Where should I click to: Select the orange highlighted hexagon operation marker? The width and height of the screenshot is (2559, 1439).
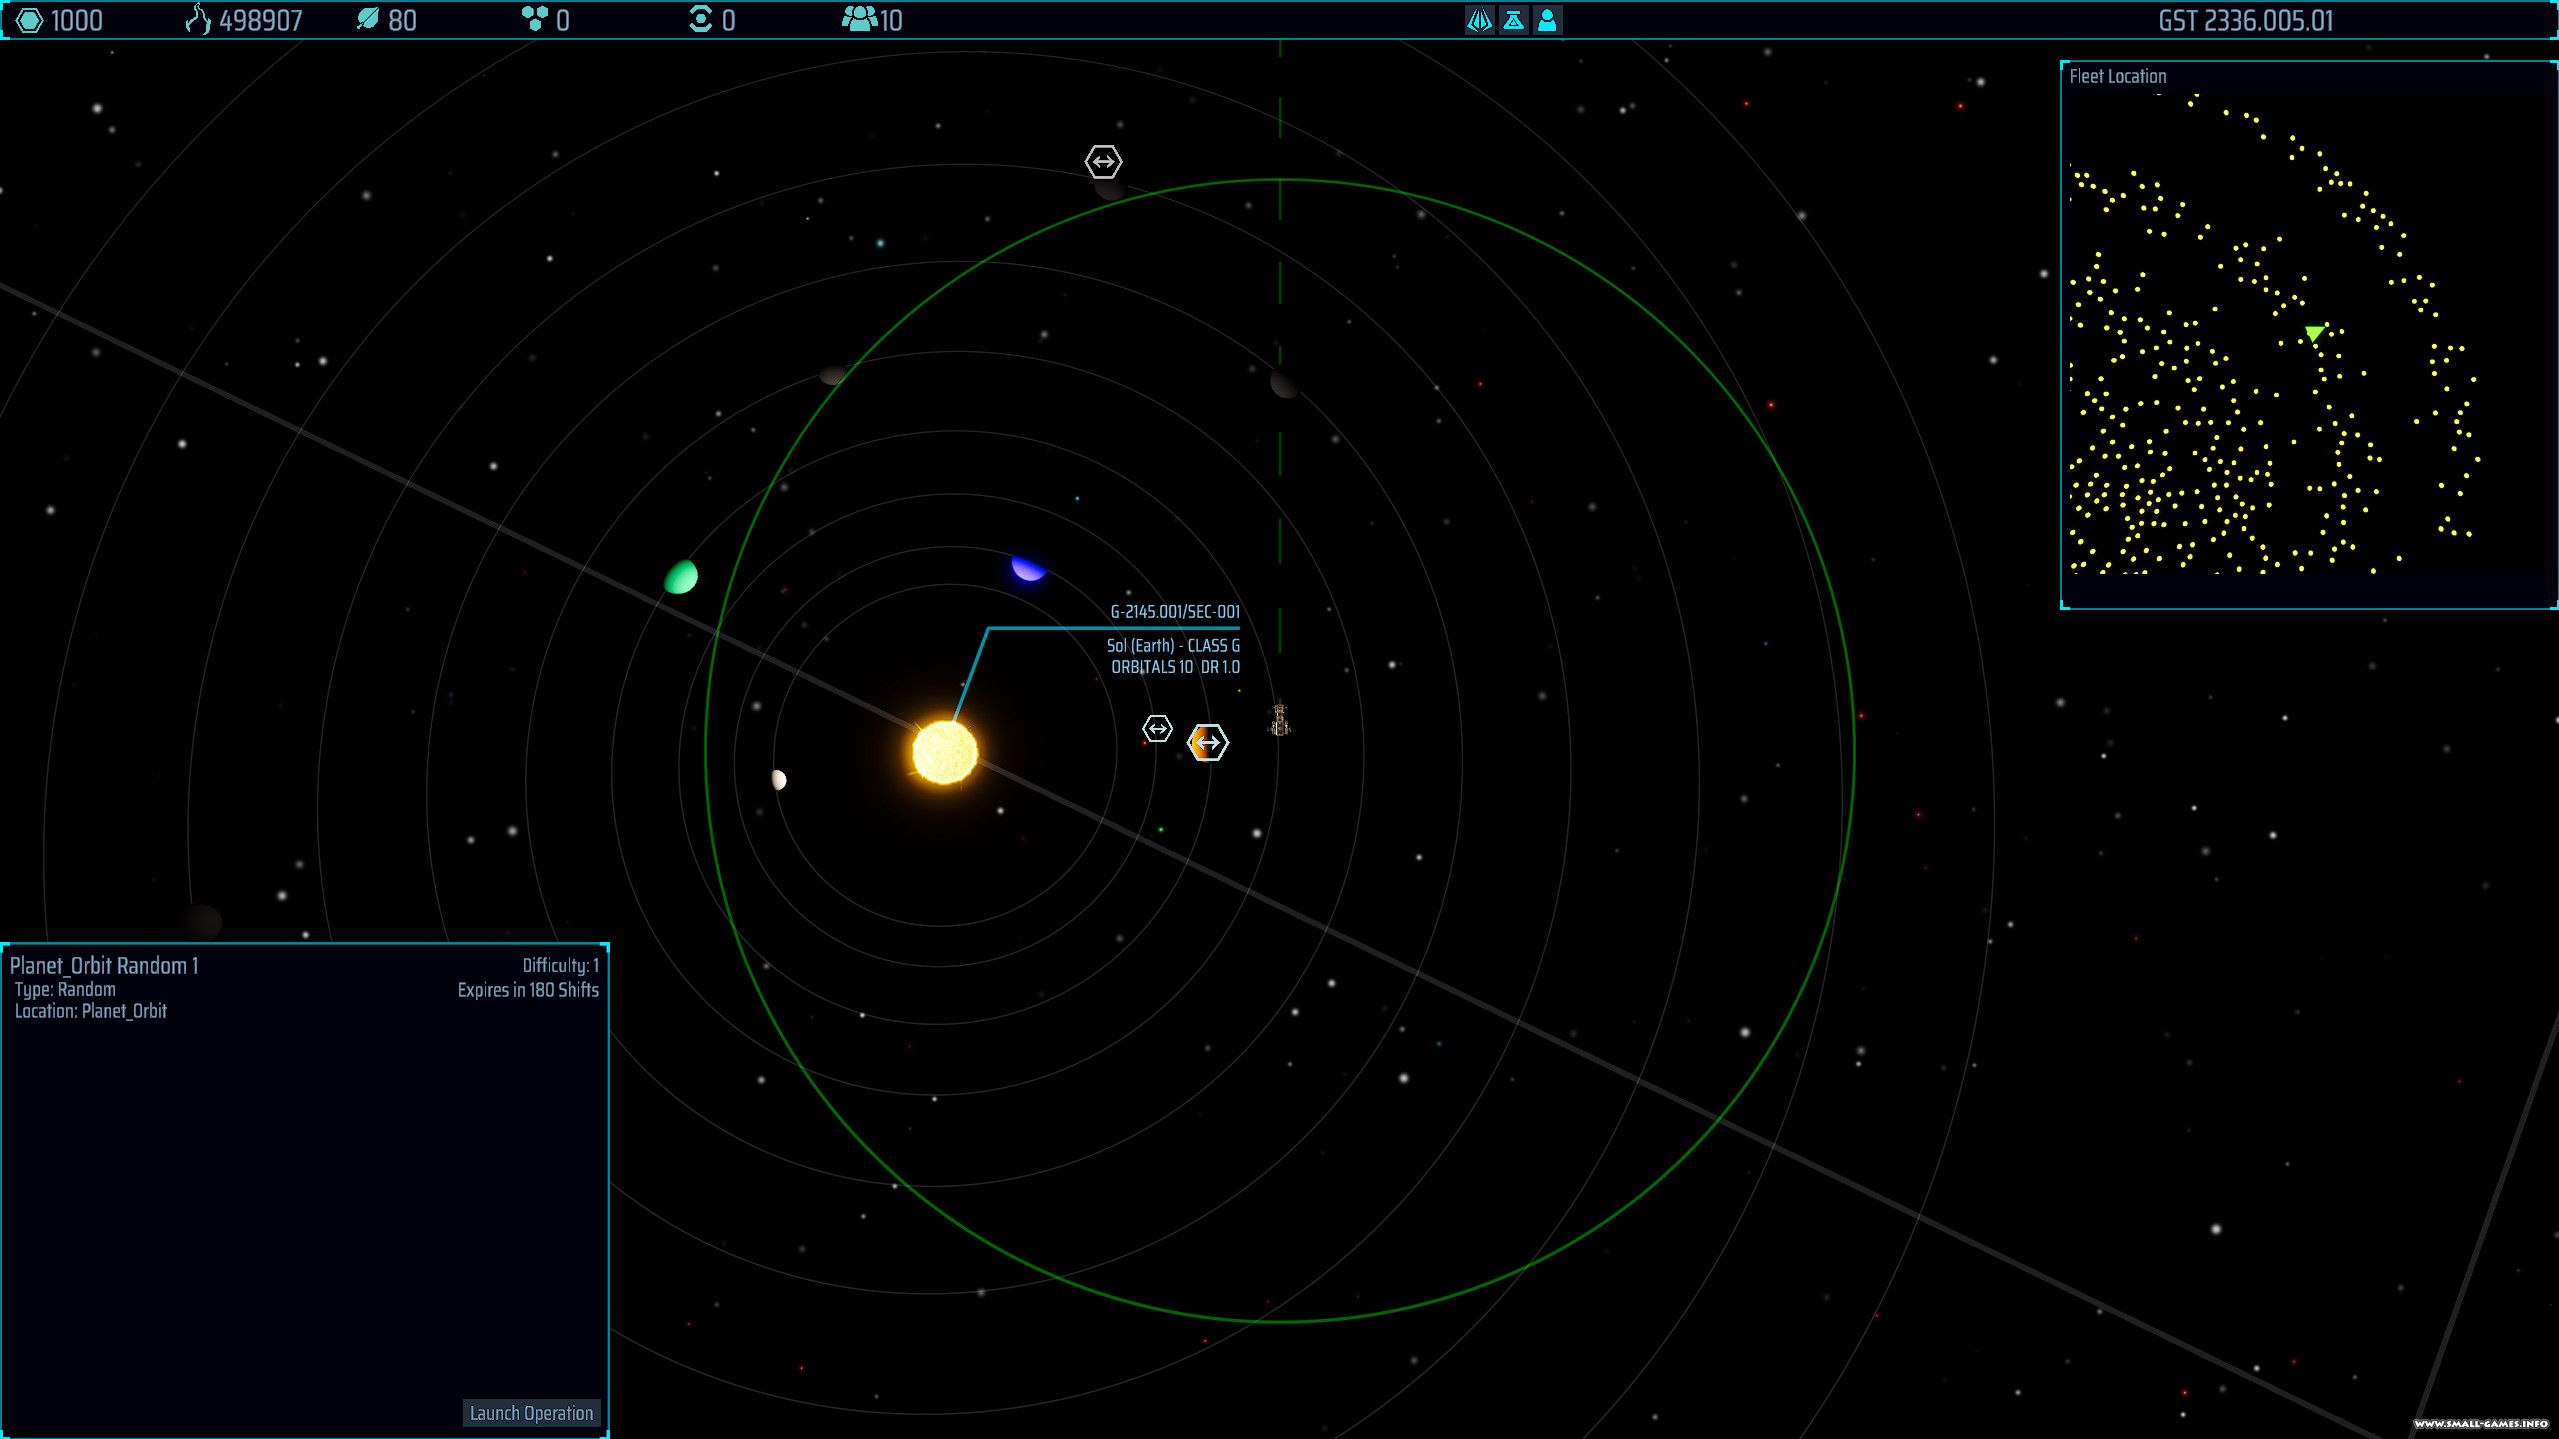click(x=1208, y=743)
